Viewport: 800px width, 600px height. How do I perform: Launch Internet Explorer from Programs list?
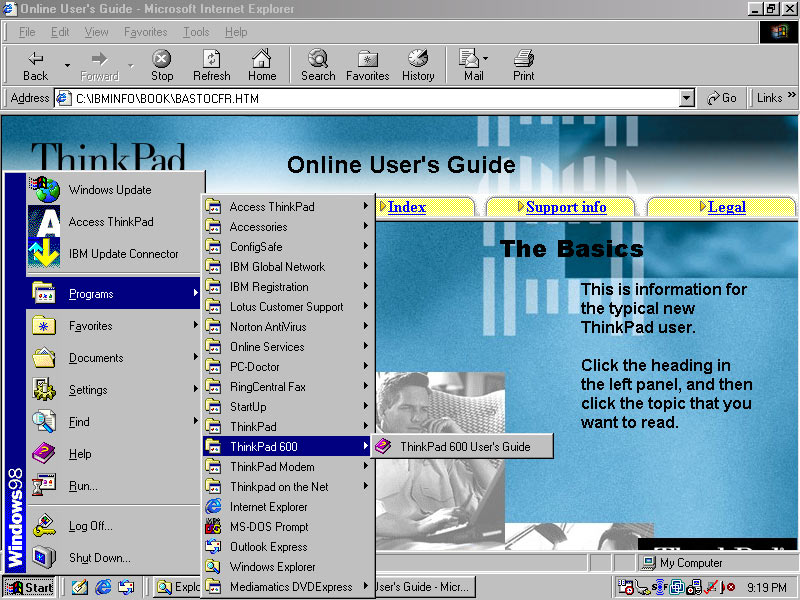click(x=288, y=507)
